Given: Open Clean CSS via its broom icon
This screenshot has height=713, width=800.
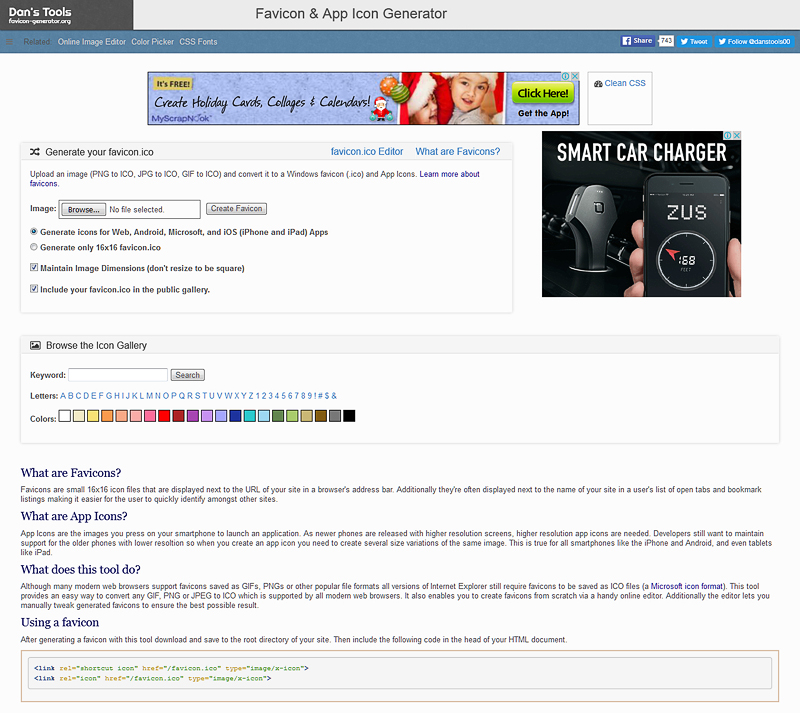Looking at the screenshot, I should click(x=599, y=84).
